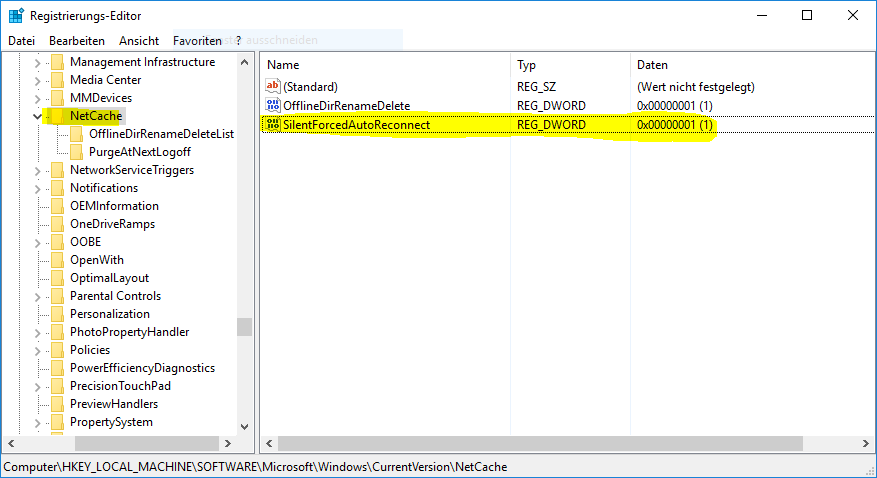This screenshot has width=877, height=478.
Task: Click the PurgeAtNextLogoff folder icon
Action: coord(76,152)
